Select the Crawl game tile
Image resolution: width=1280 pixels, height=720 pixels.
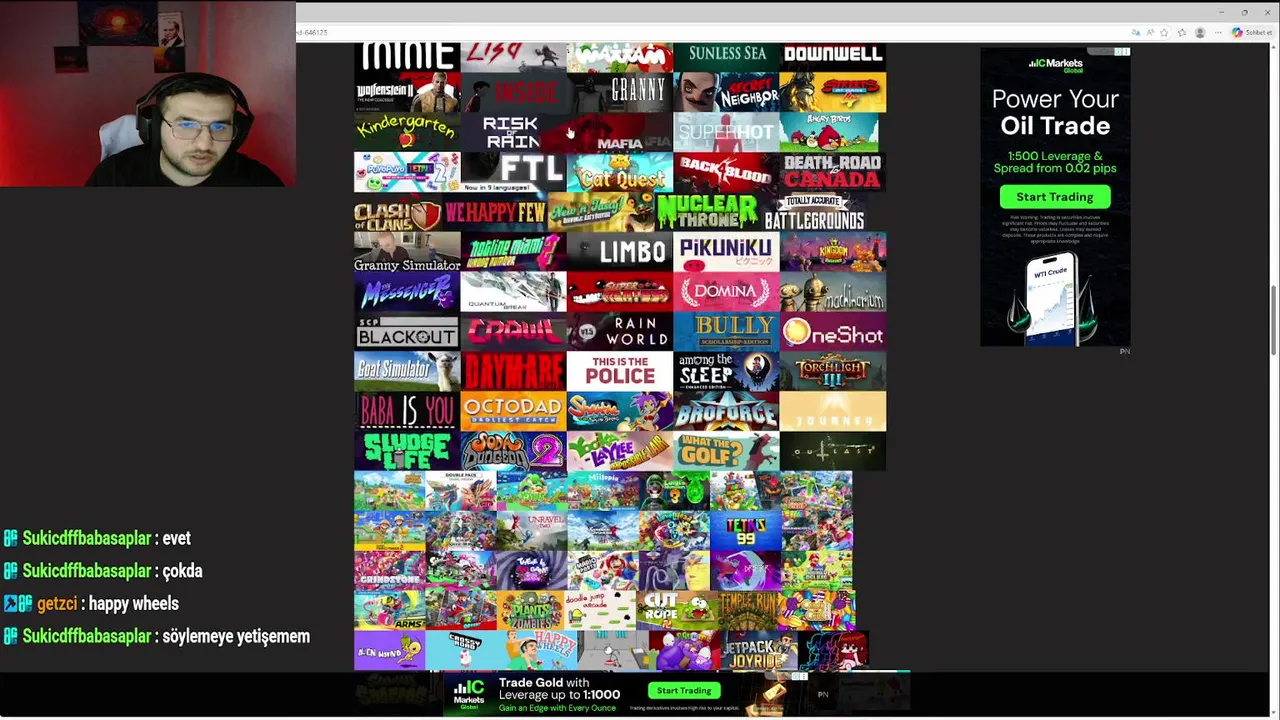[513, 332]
